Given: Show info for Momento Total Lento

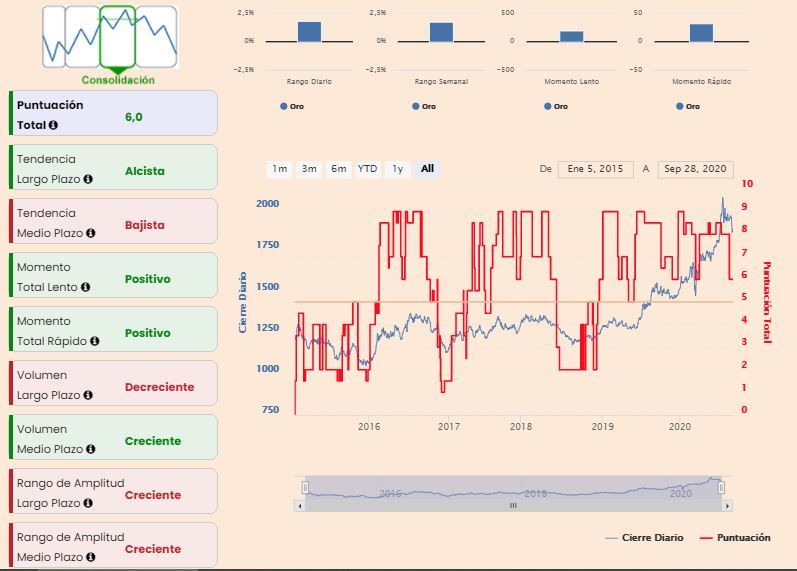Looking at the screenshot, I should pyautogui.click(x=85, y=287).
